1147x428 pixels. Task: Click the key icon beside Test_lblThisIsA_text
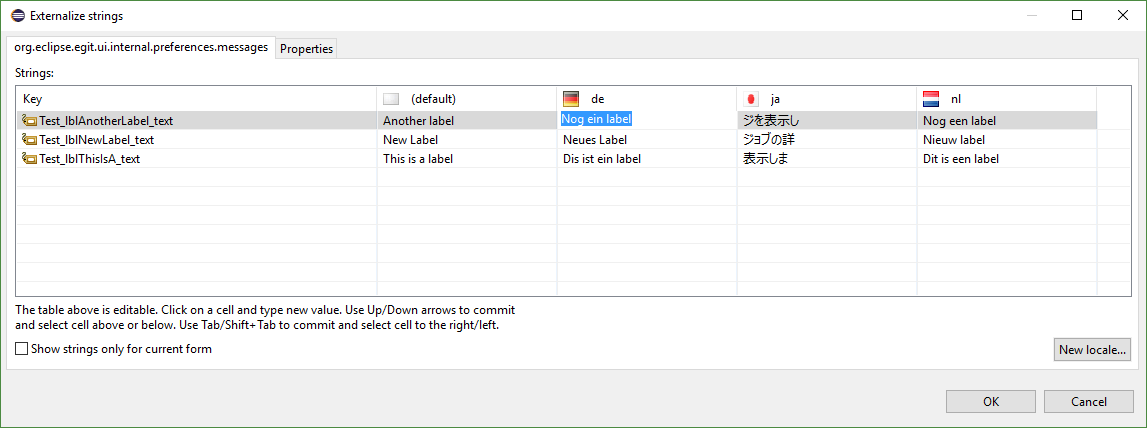29,159
